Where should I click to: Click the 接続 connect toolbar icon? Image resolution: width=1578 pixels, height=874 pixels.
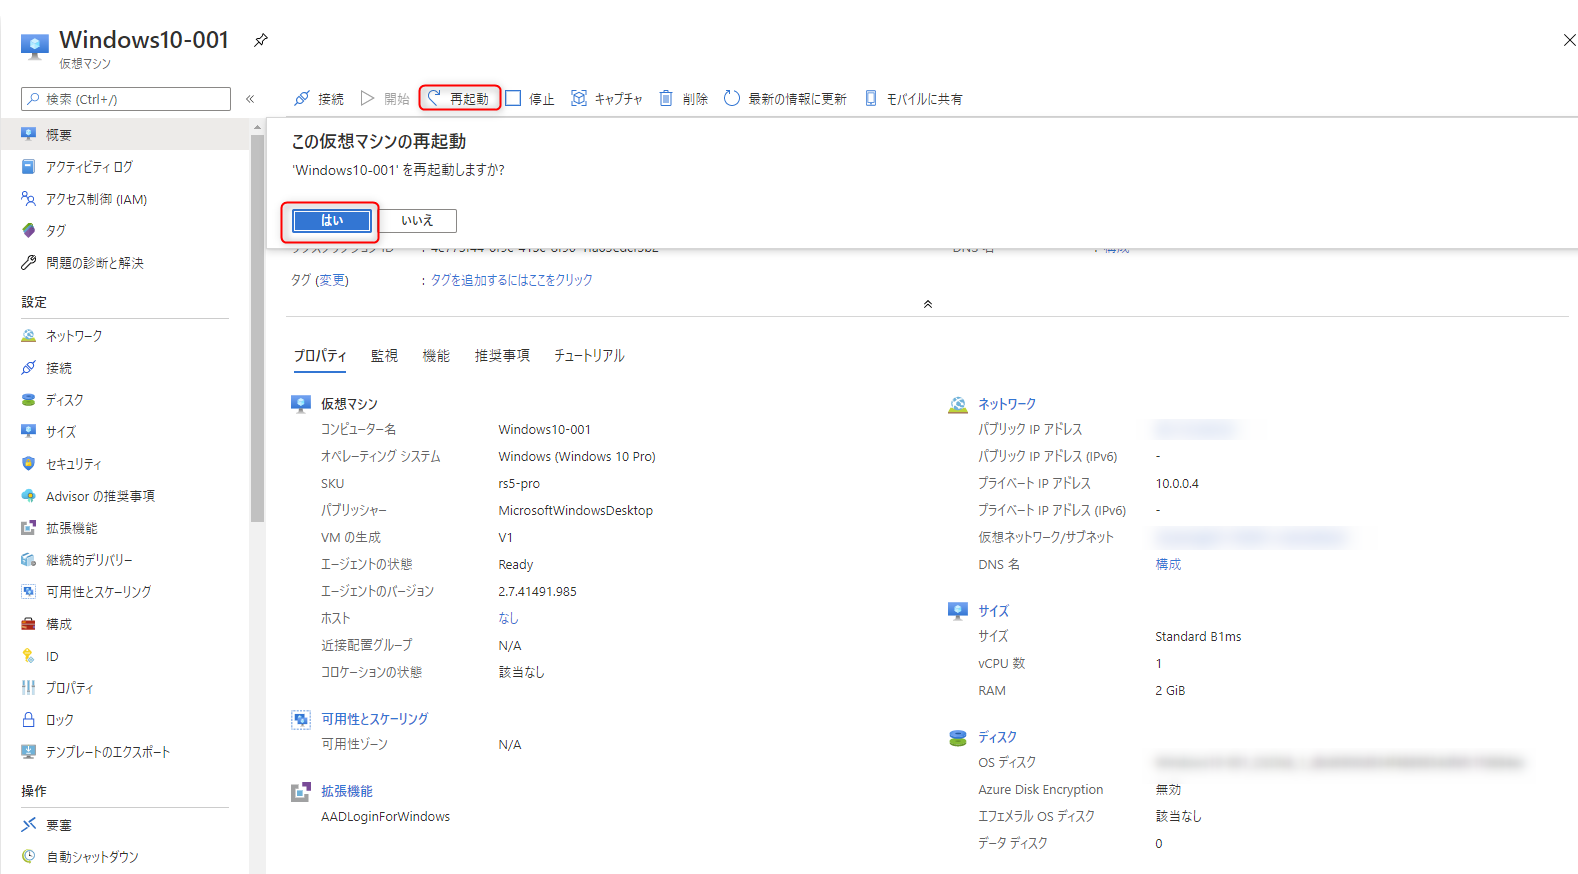pyautogui.click(x=302, y=98)
